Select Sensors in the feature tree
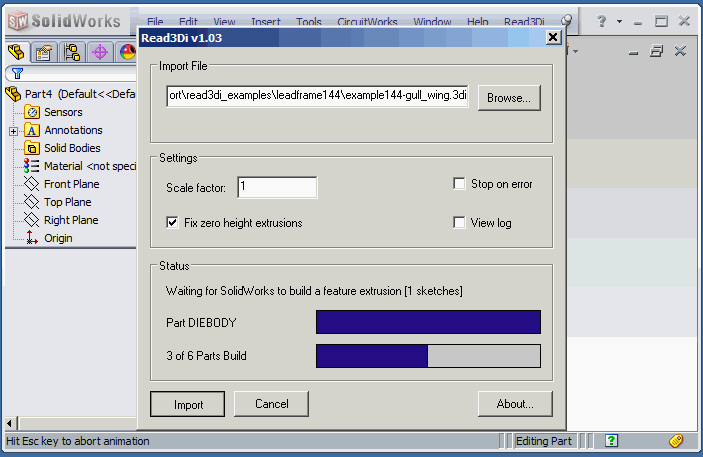This screenshot has width=703, height=457. 63,112
